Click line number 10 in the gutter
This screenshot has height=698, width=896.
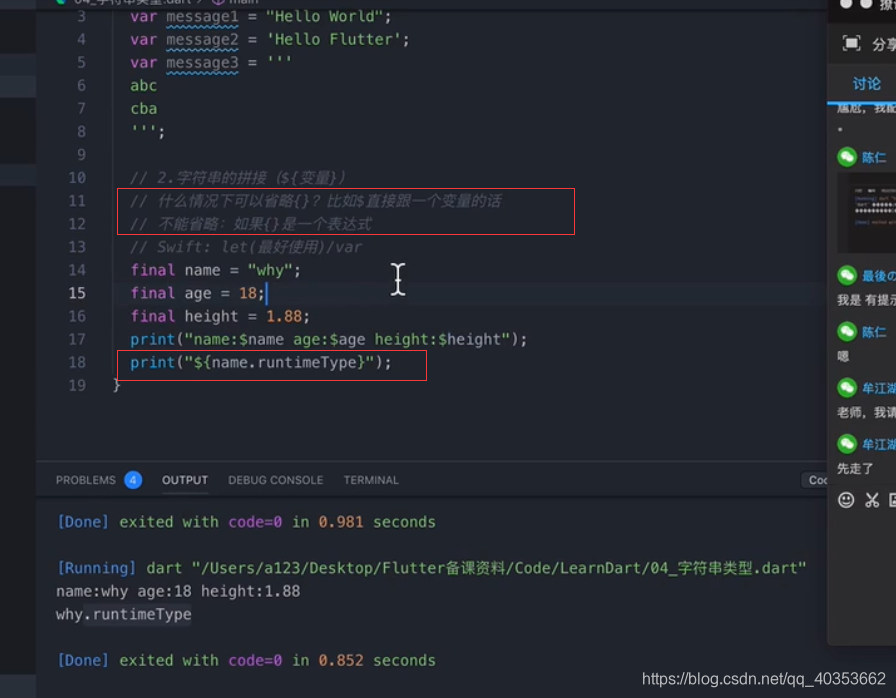[77, 178]
